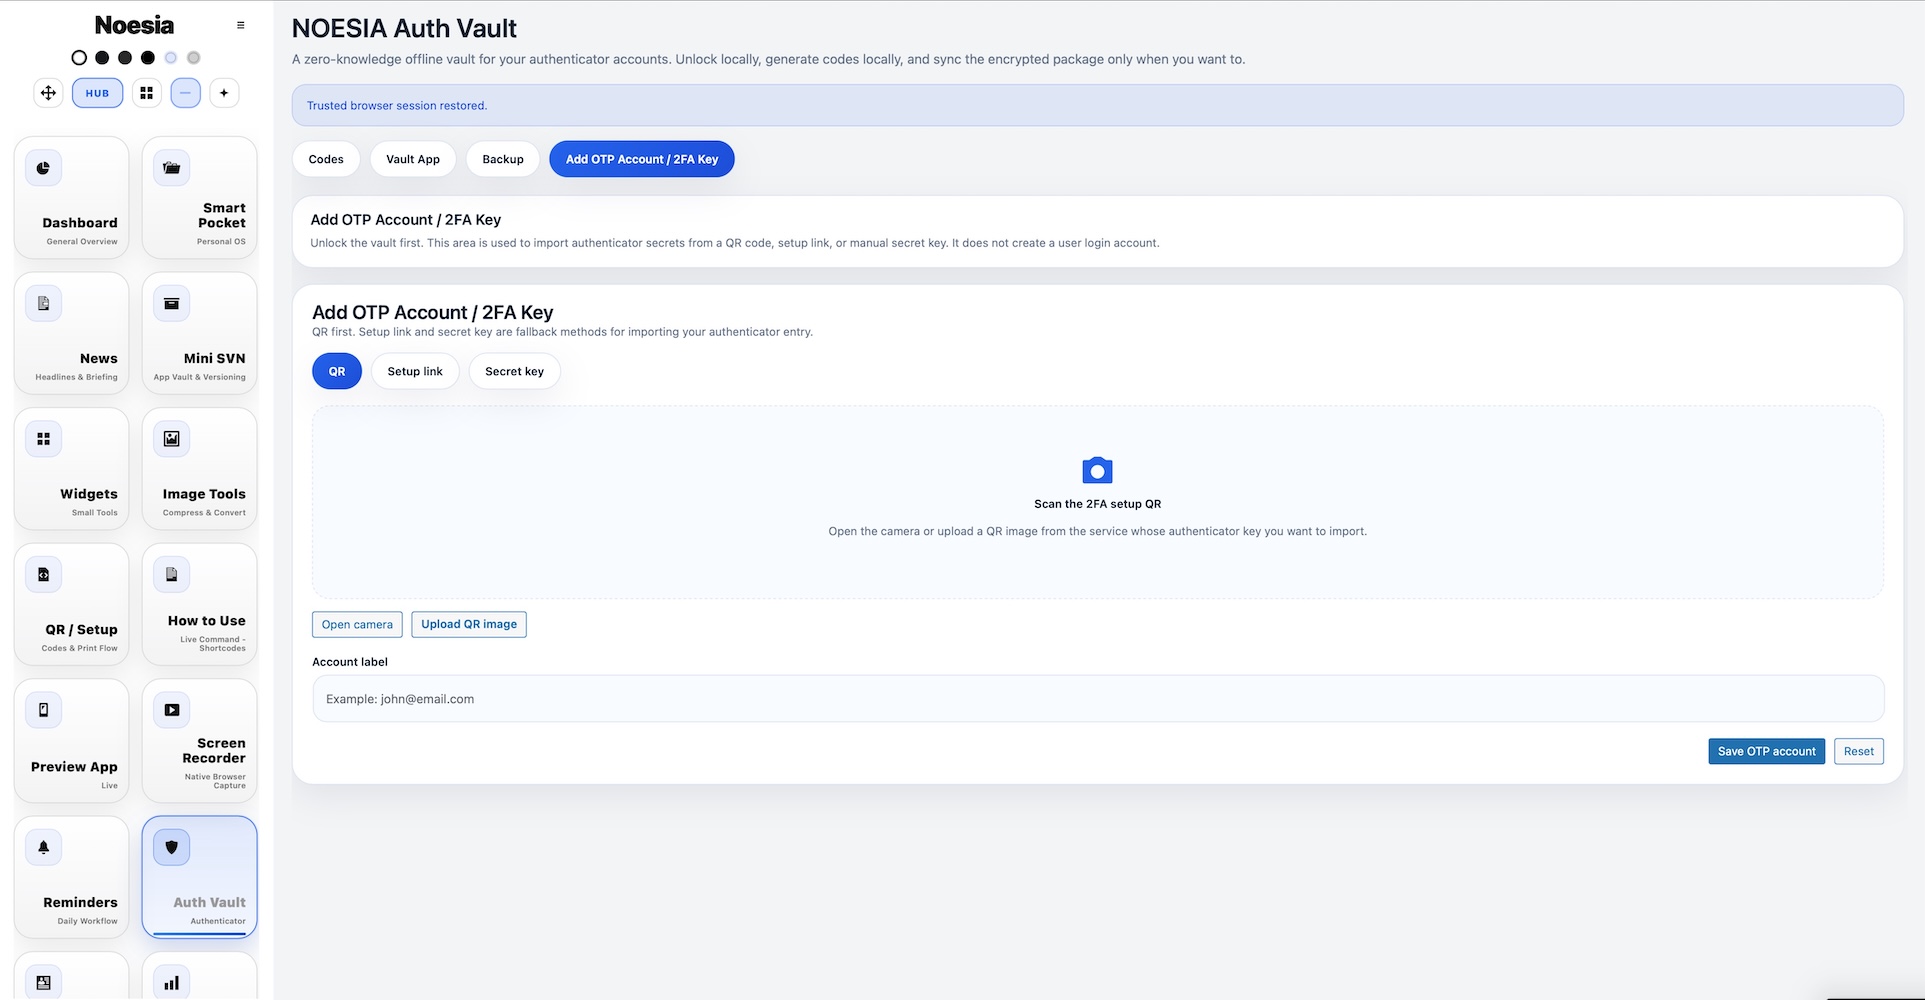Image resolution: width=1925 pixels, height=1000 pixels.
Task: Open the Widgets small tools card
Action: [72, 469]
